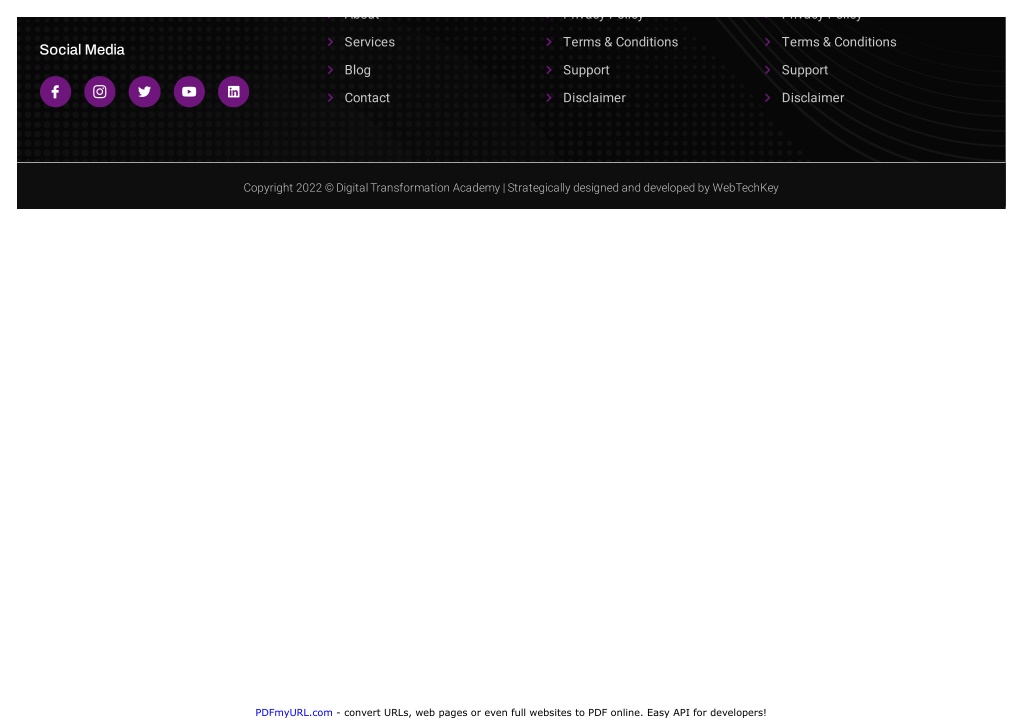The height and width of the screenshot is (723, 1024).
Task: Go to the Services footer link
Action: (x=370, y=42)
